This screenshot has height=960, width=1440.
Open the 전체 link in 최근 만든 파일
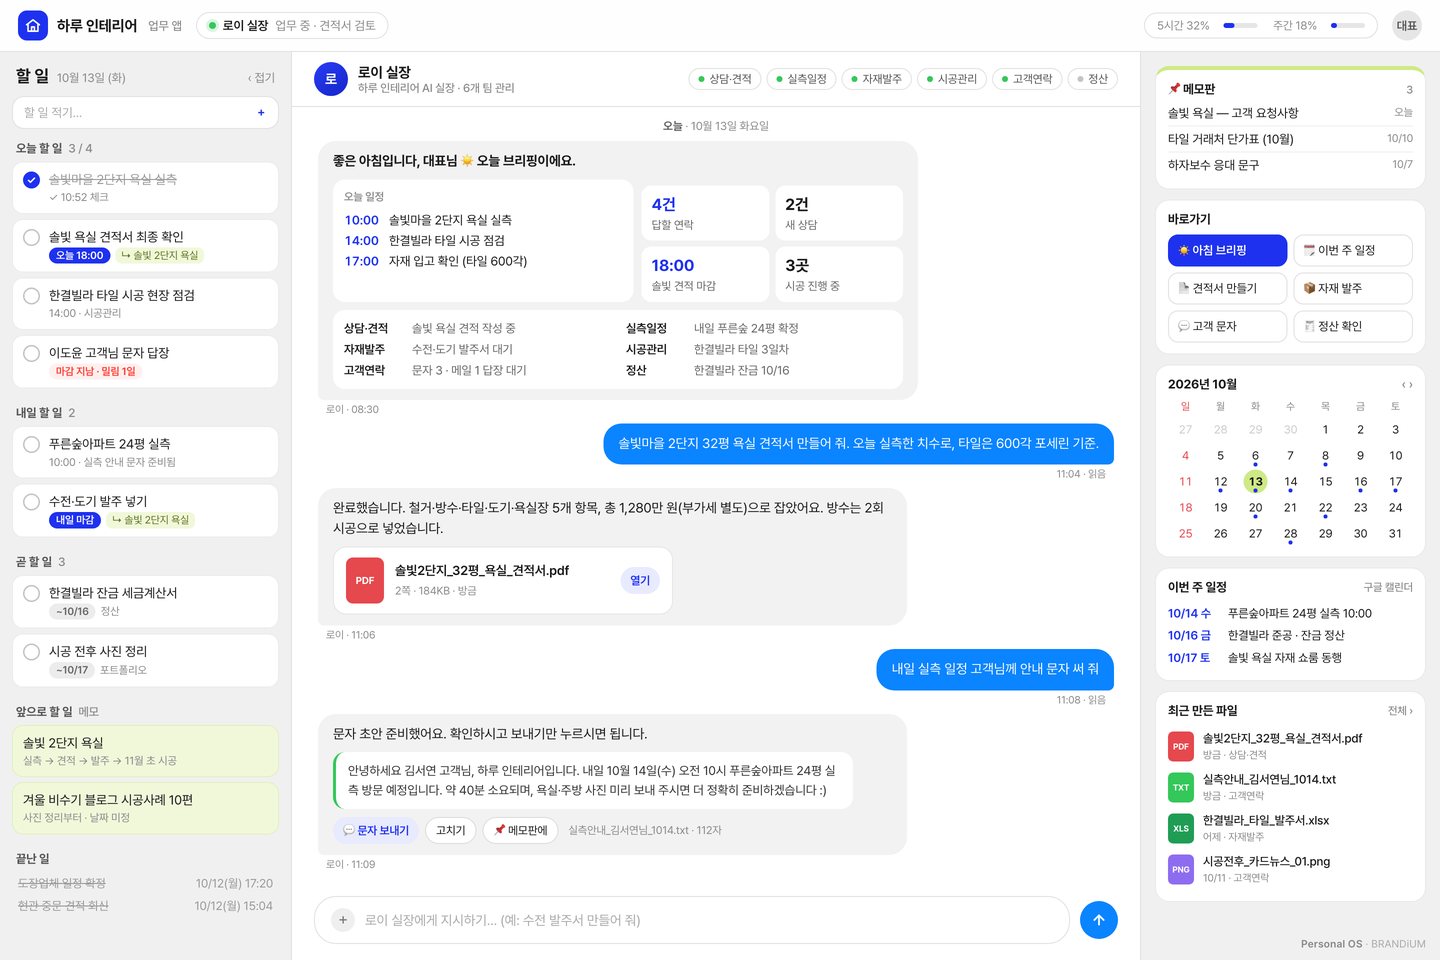(x=1400, y=711)
